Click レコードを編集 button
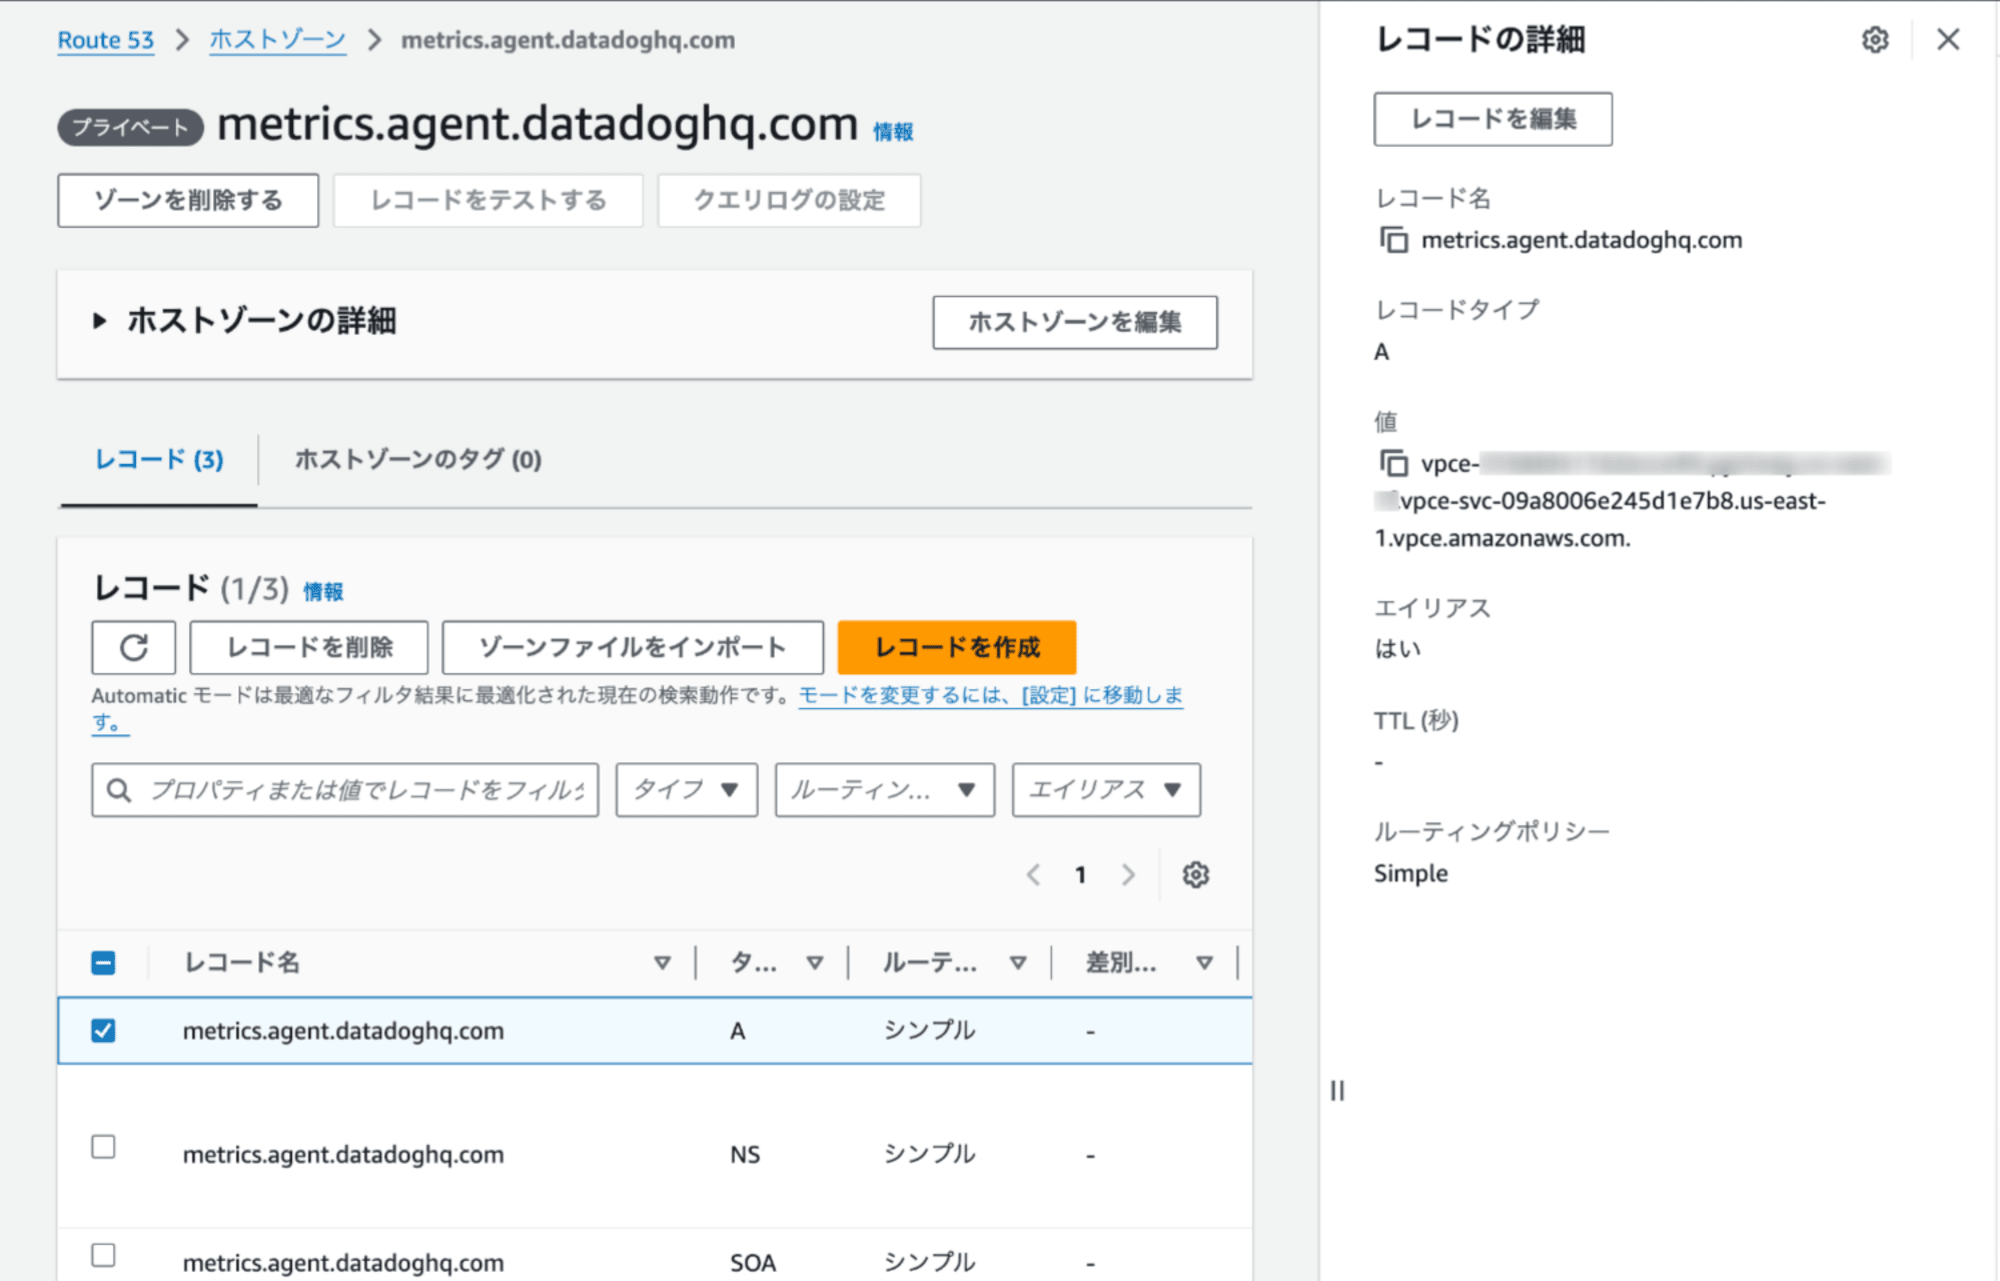2000x1281 pixels. point(1493,119)
